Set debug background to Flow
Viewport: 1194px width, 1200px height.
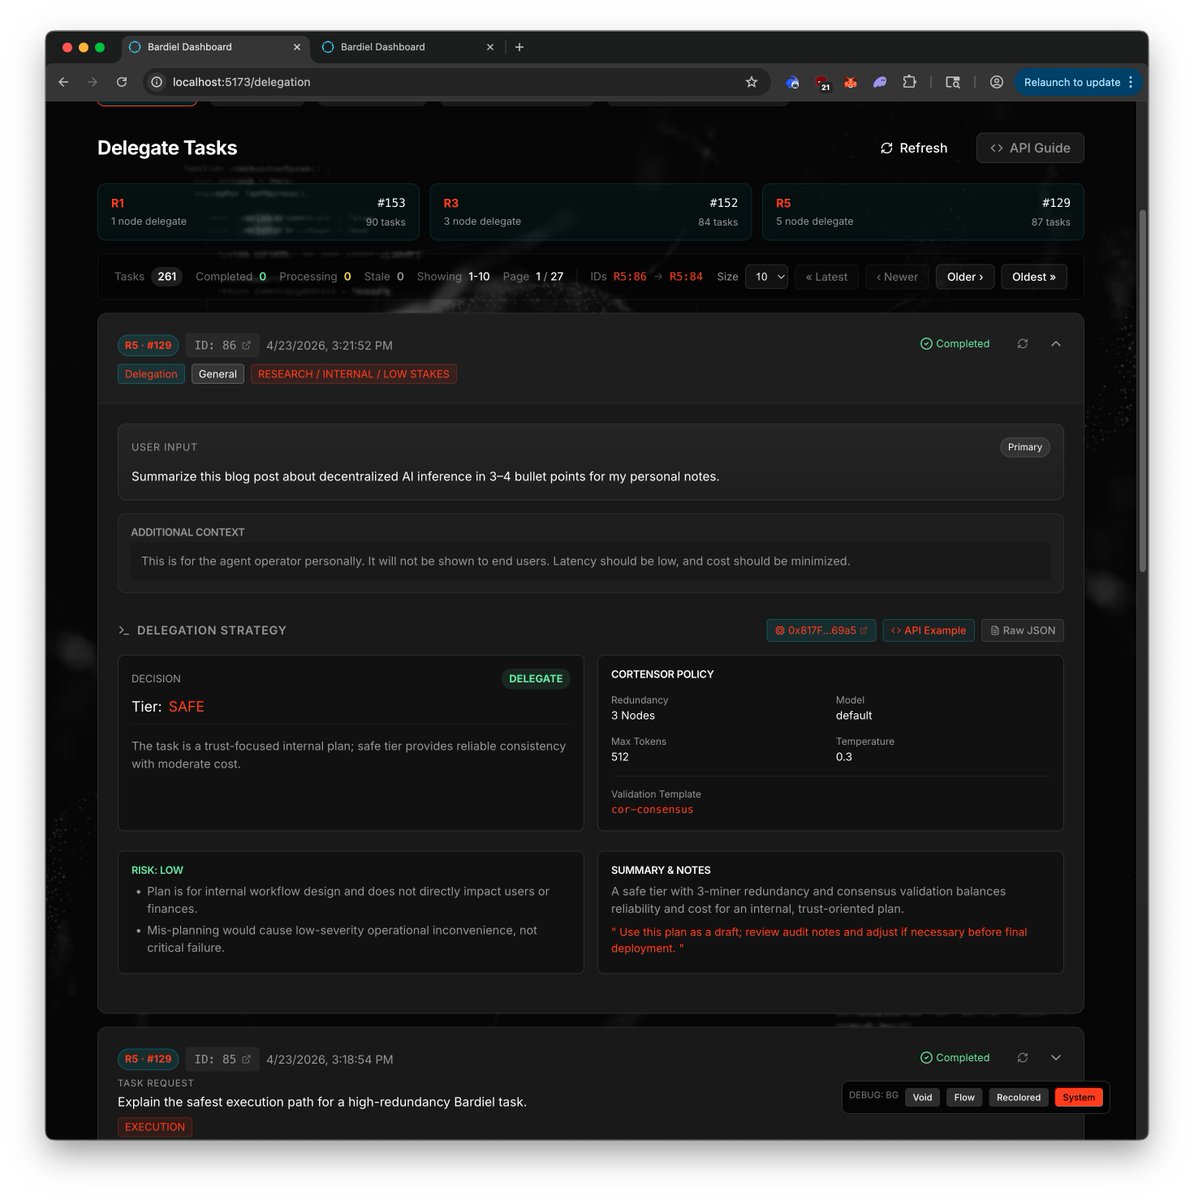(x=964, y=1098)
